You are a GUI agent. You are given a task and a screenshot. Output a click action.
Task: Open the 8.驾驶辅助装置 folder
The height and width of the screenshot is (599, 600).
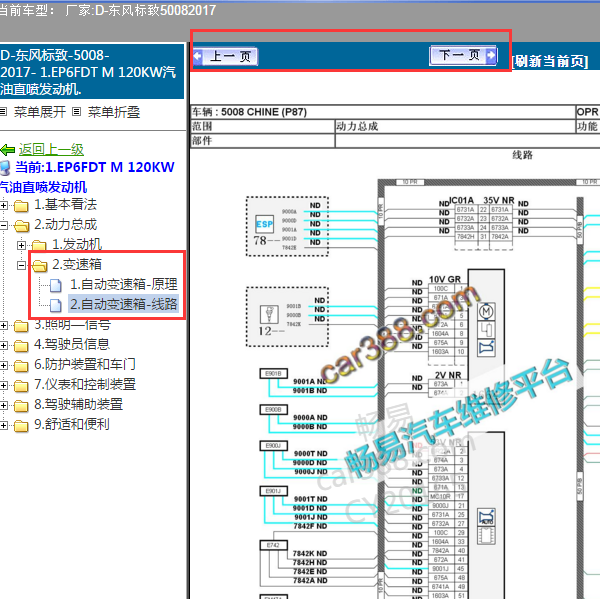coord(78,404)
